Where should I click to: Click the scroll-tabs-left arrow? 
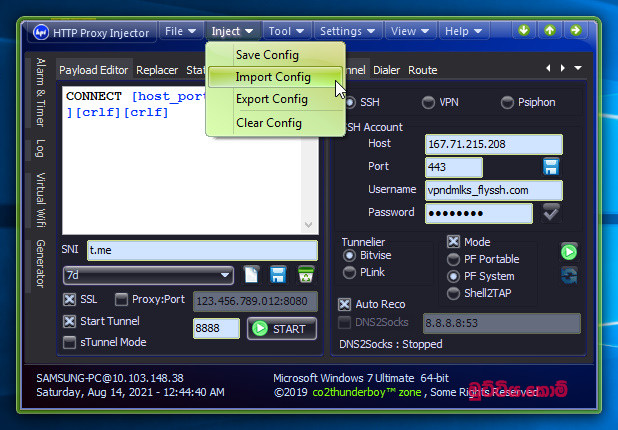548,68
